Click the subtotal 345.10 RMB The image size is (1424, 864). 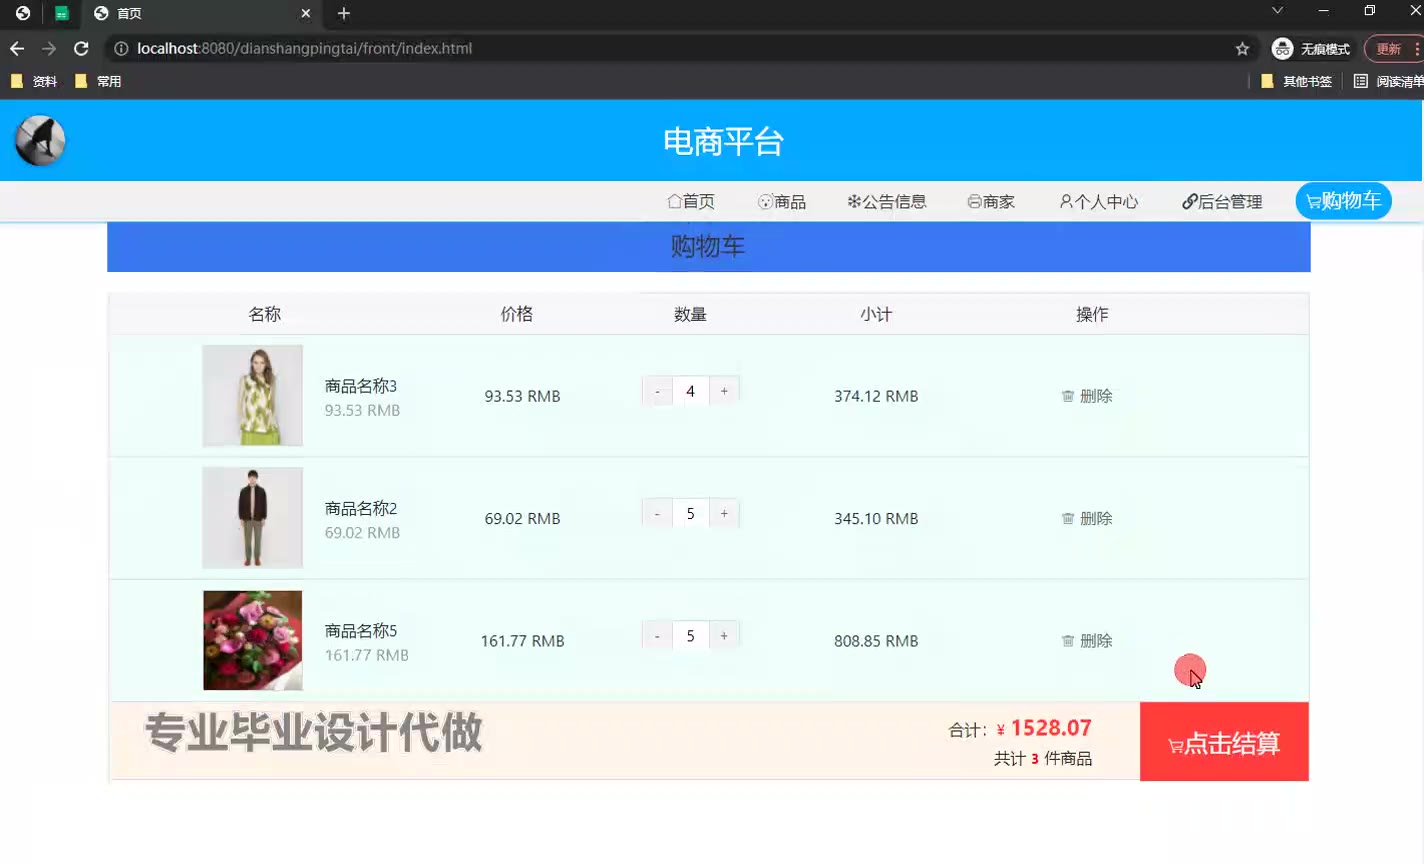point(876,518)
